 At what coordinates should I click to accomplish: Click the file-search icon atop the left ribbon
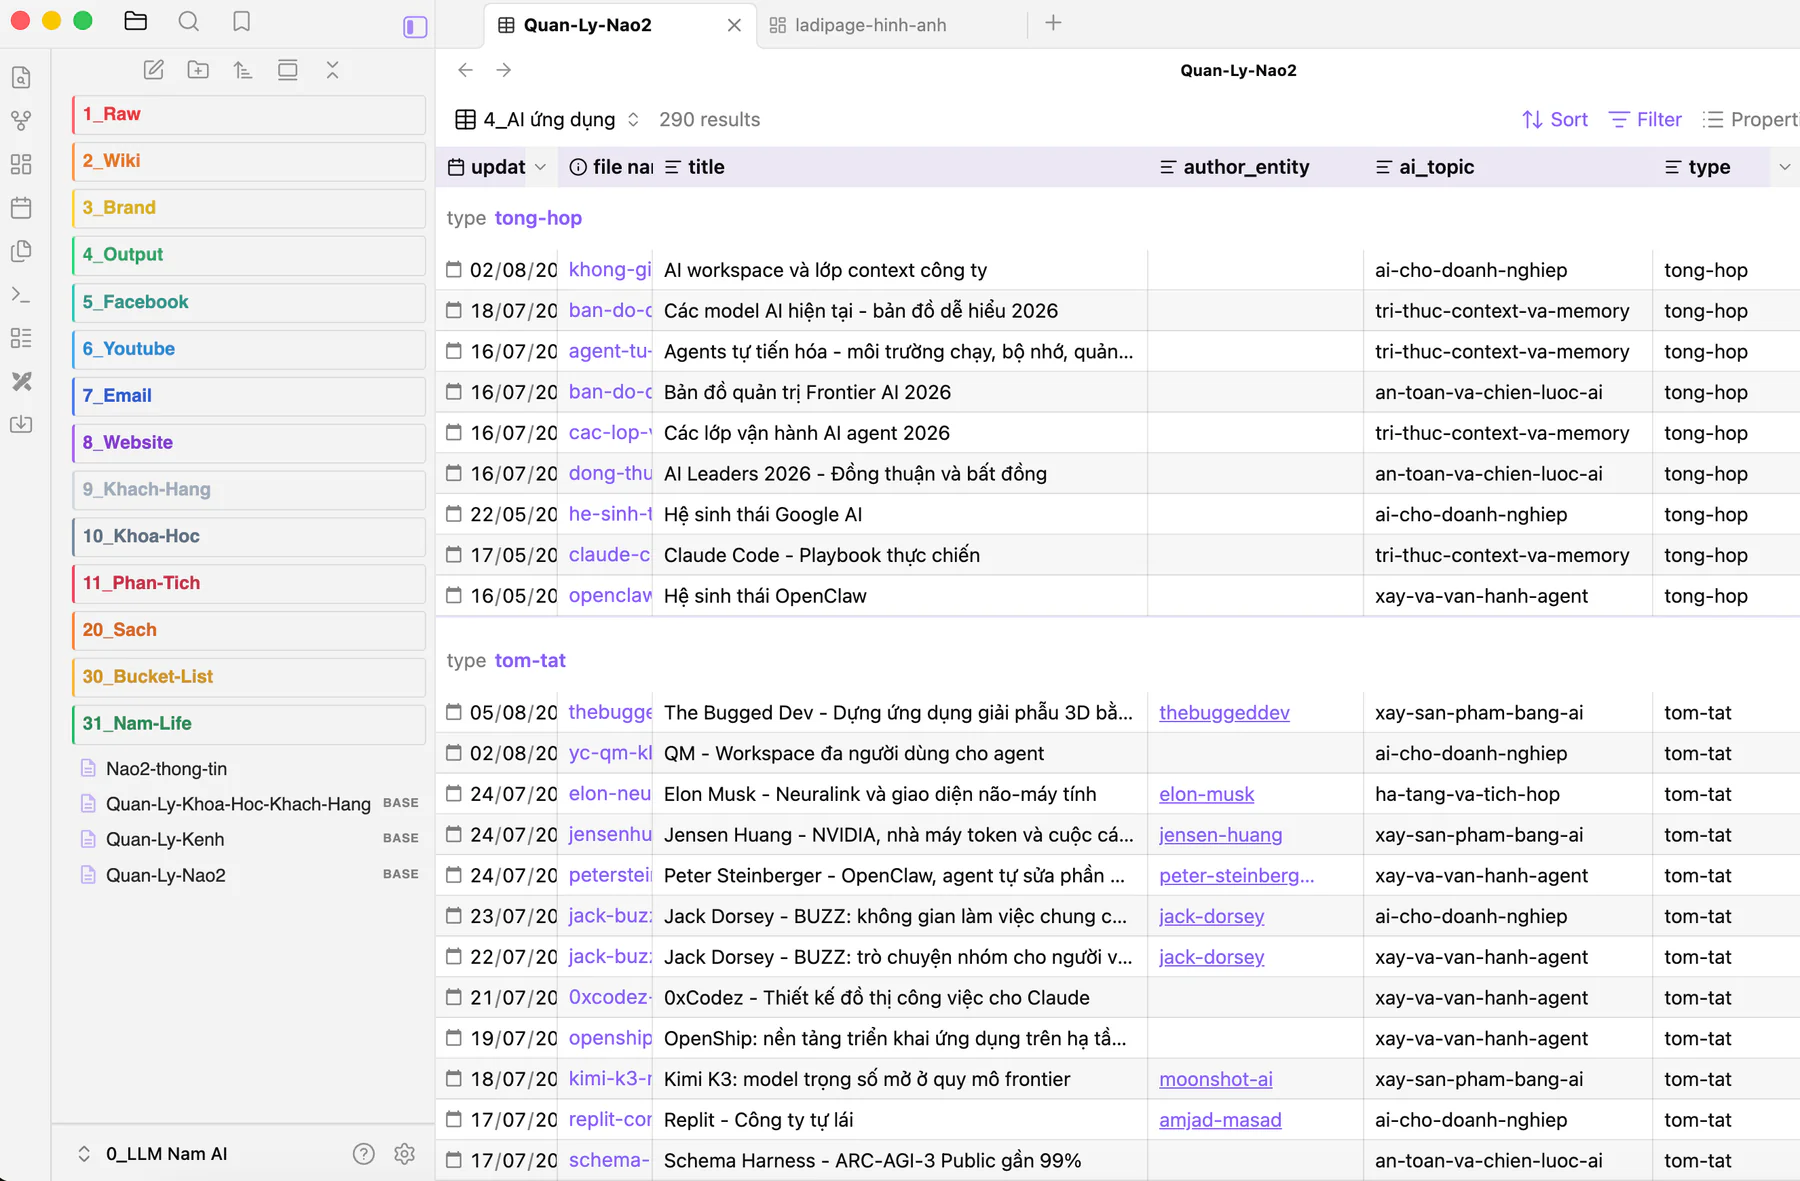[21, 77]
